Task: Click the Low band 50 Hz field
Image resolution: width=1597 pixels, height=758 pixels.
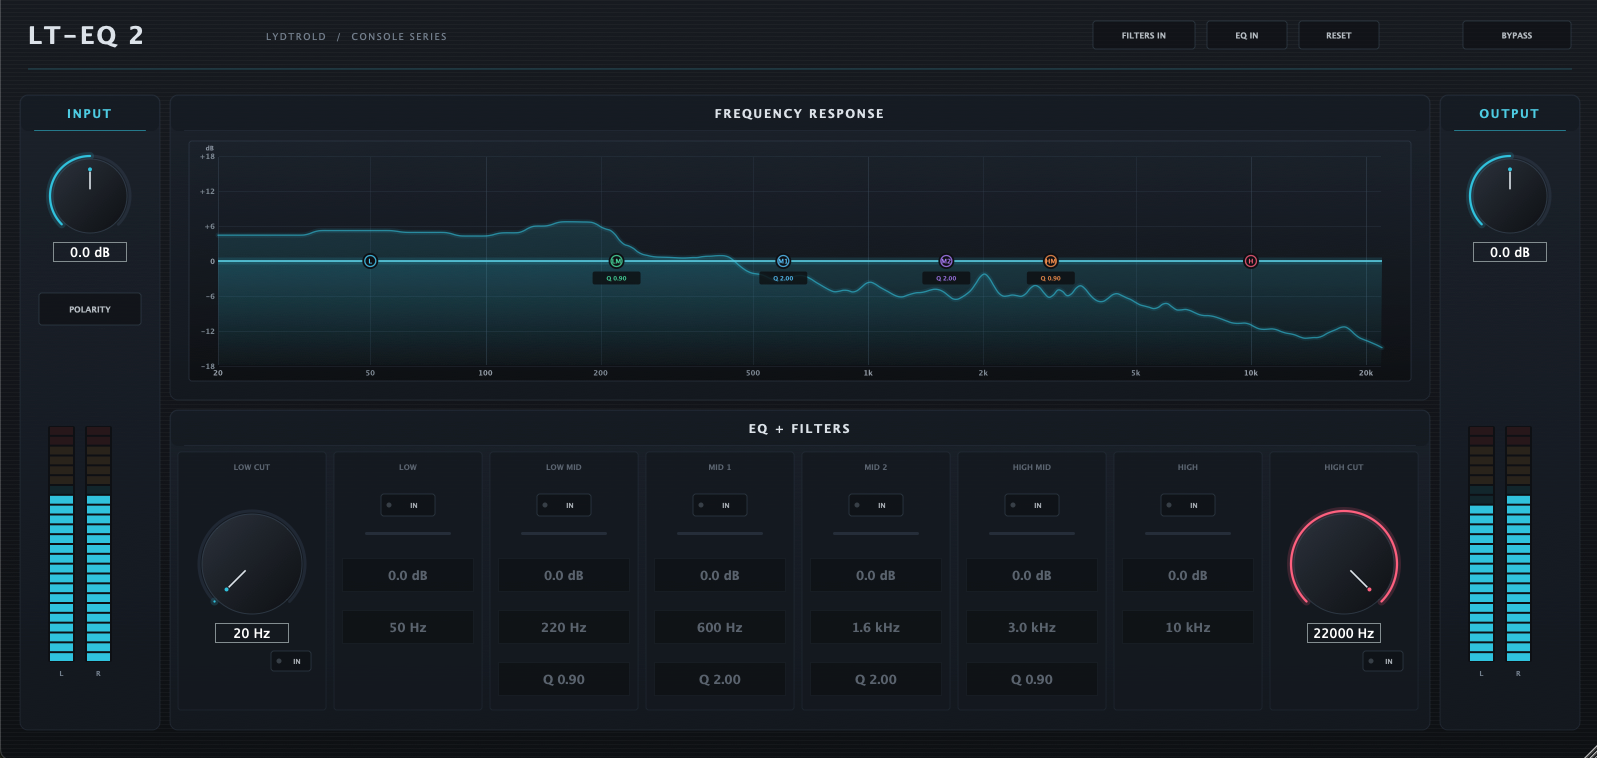Action: point(408,627)
